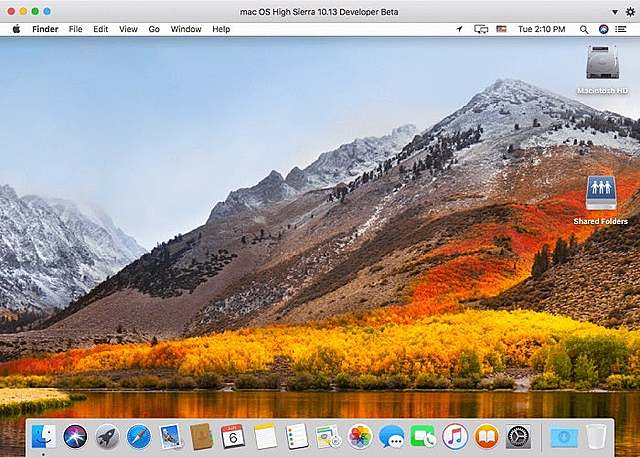The width and height of the screenshot is (640, 457).
Task: Open Mail stamp icon in Dock
Action: (170, 437)
